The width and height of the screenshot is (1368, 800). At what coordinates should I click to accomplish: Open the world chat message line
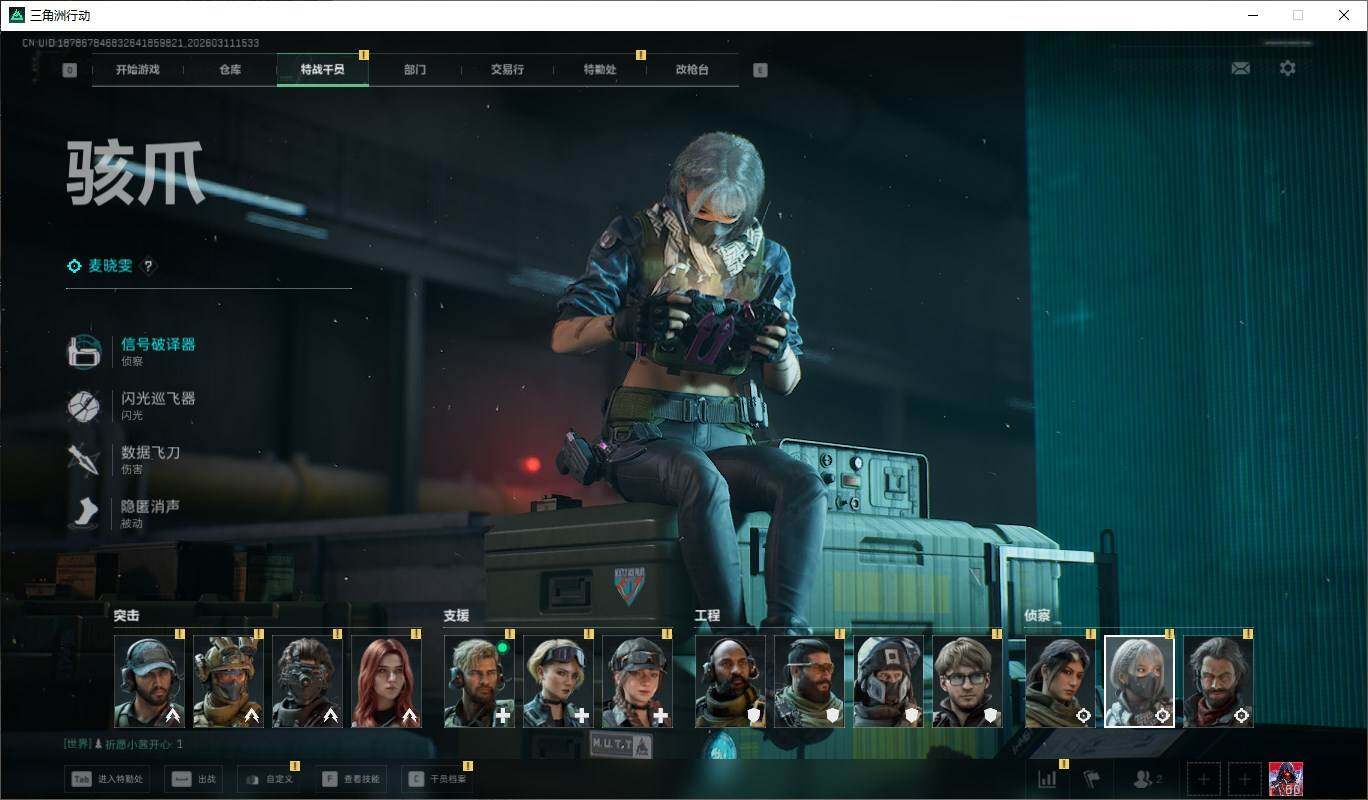[x=124, y=744]
